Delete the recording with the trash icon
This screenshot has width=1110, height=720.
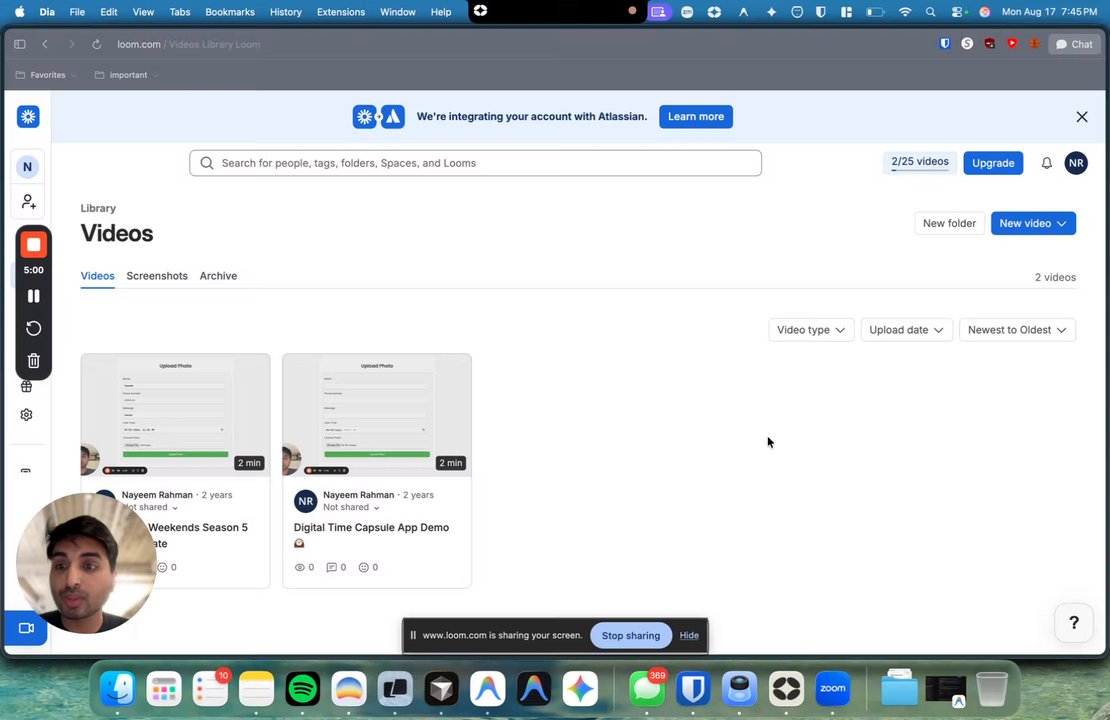point(33,361)
